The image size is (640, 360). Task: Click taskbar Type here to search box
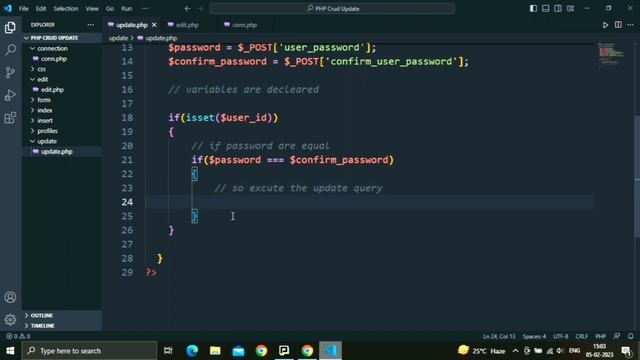point(89,351)
